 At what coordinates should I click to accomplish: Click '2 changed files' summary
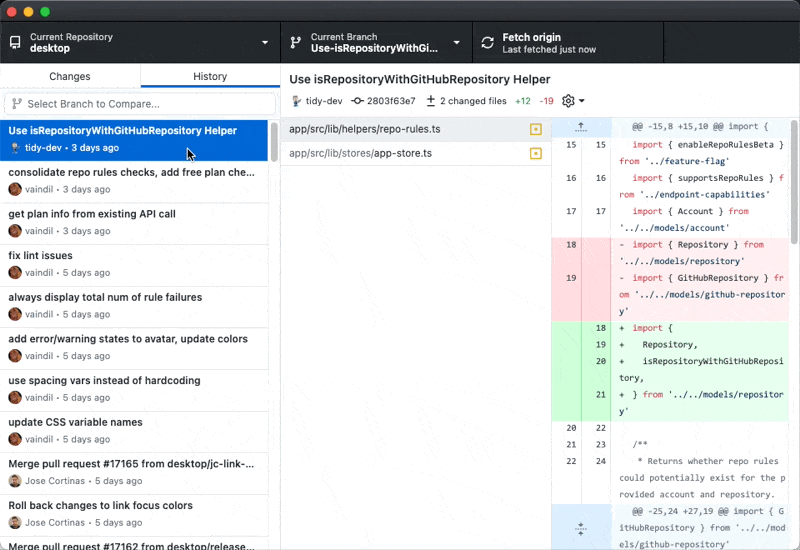coord(473,101)
